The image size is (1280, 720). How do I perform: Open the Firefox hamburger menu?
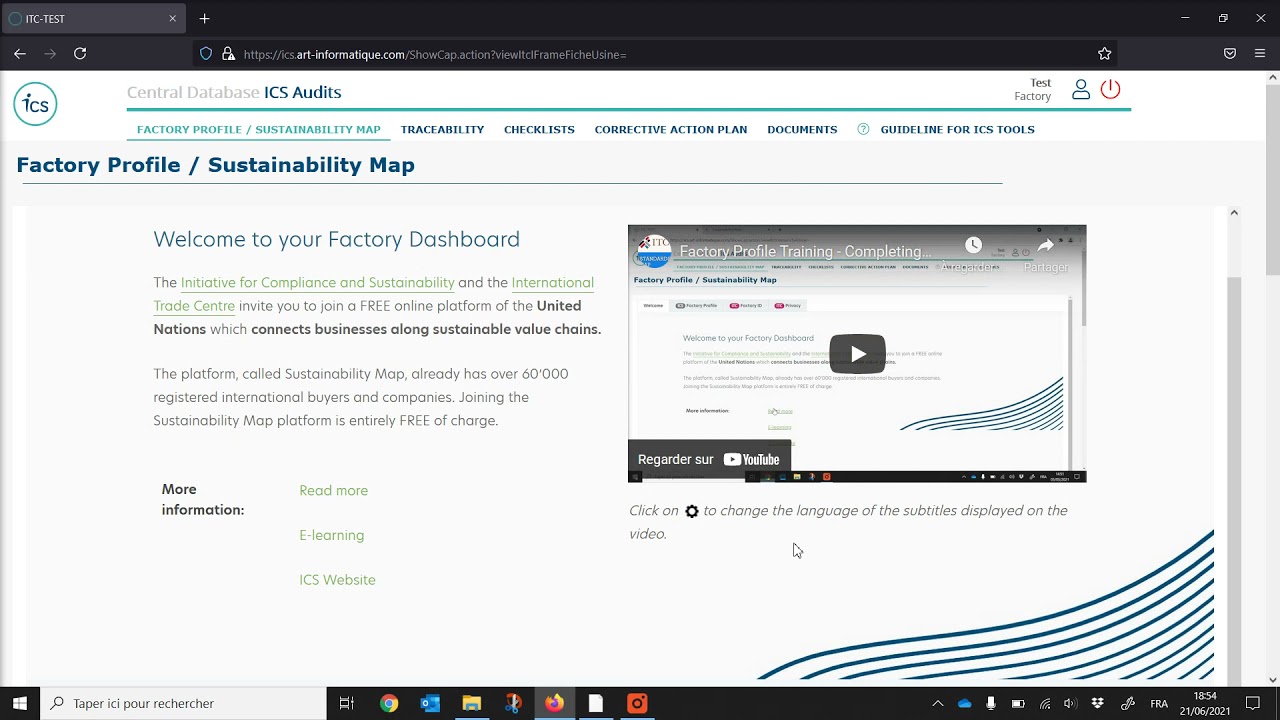[1260, 54]
